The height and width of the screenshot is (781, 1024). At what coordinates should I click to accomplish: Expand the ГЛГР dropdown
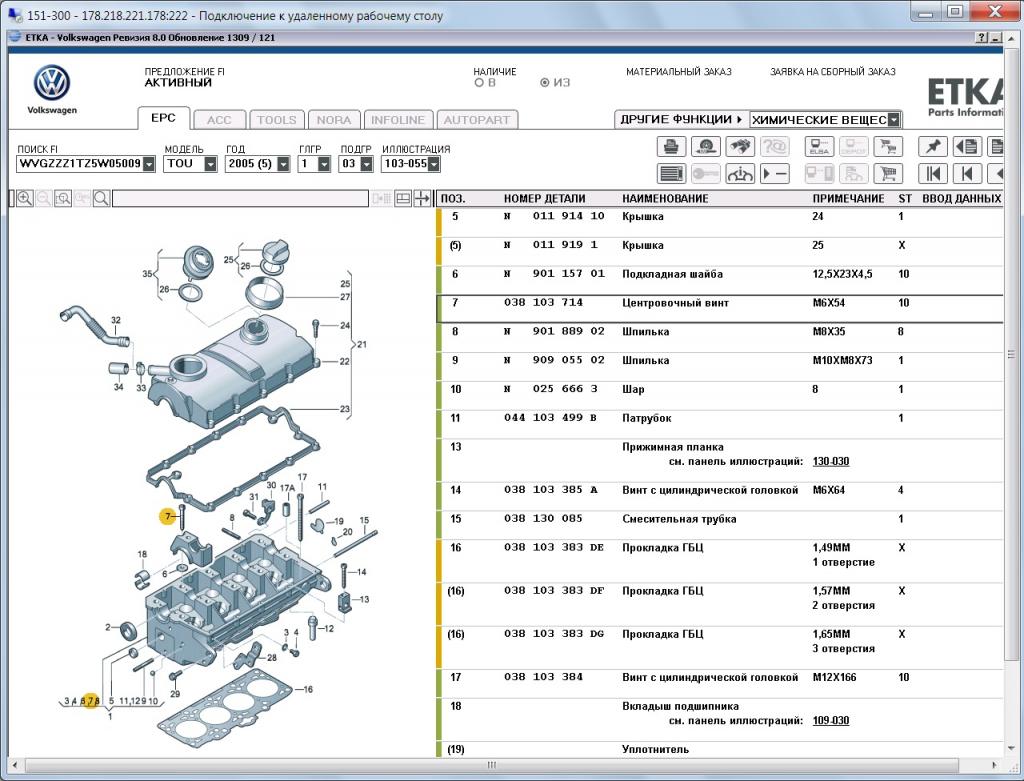[x=324, y=164]
